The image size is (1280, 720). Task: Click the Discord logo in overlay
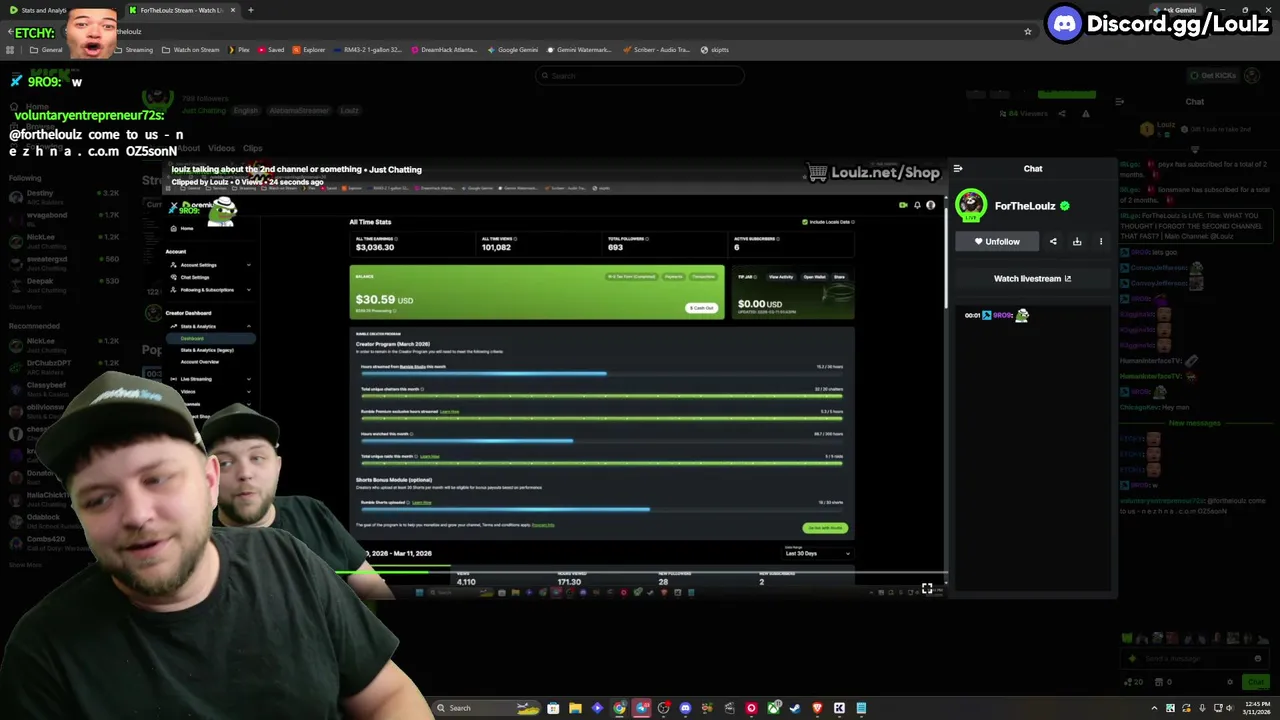1065,23
